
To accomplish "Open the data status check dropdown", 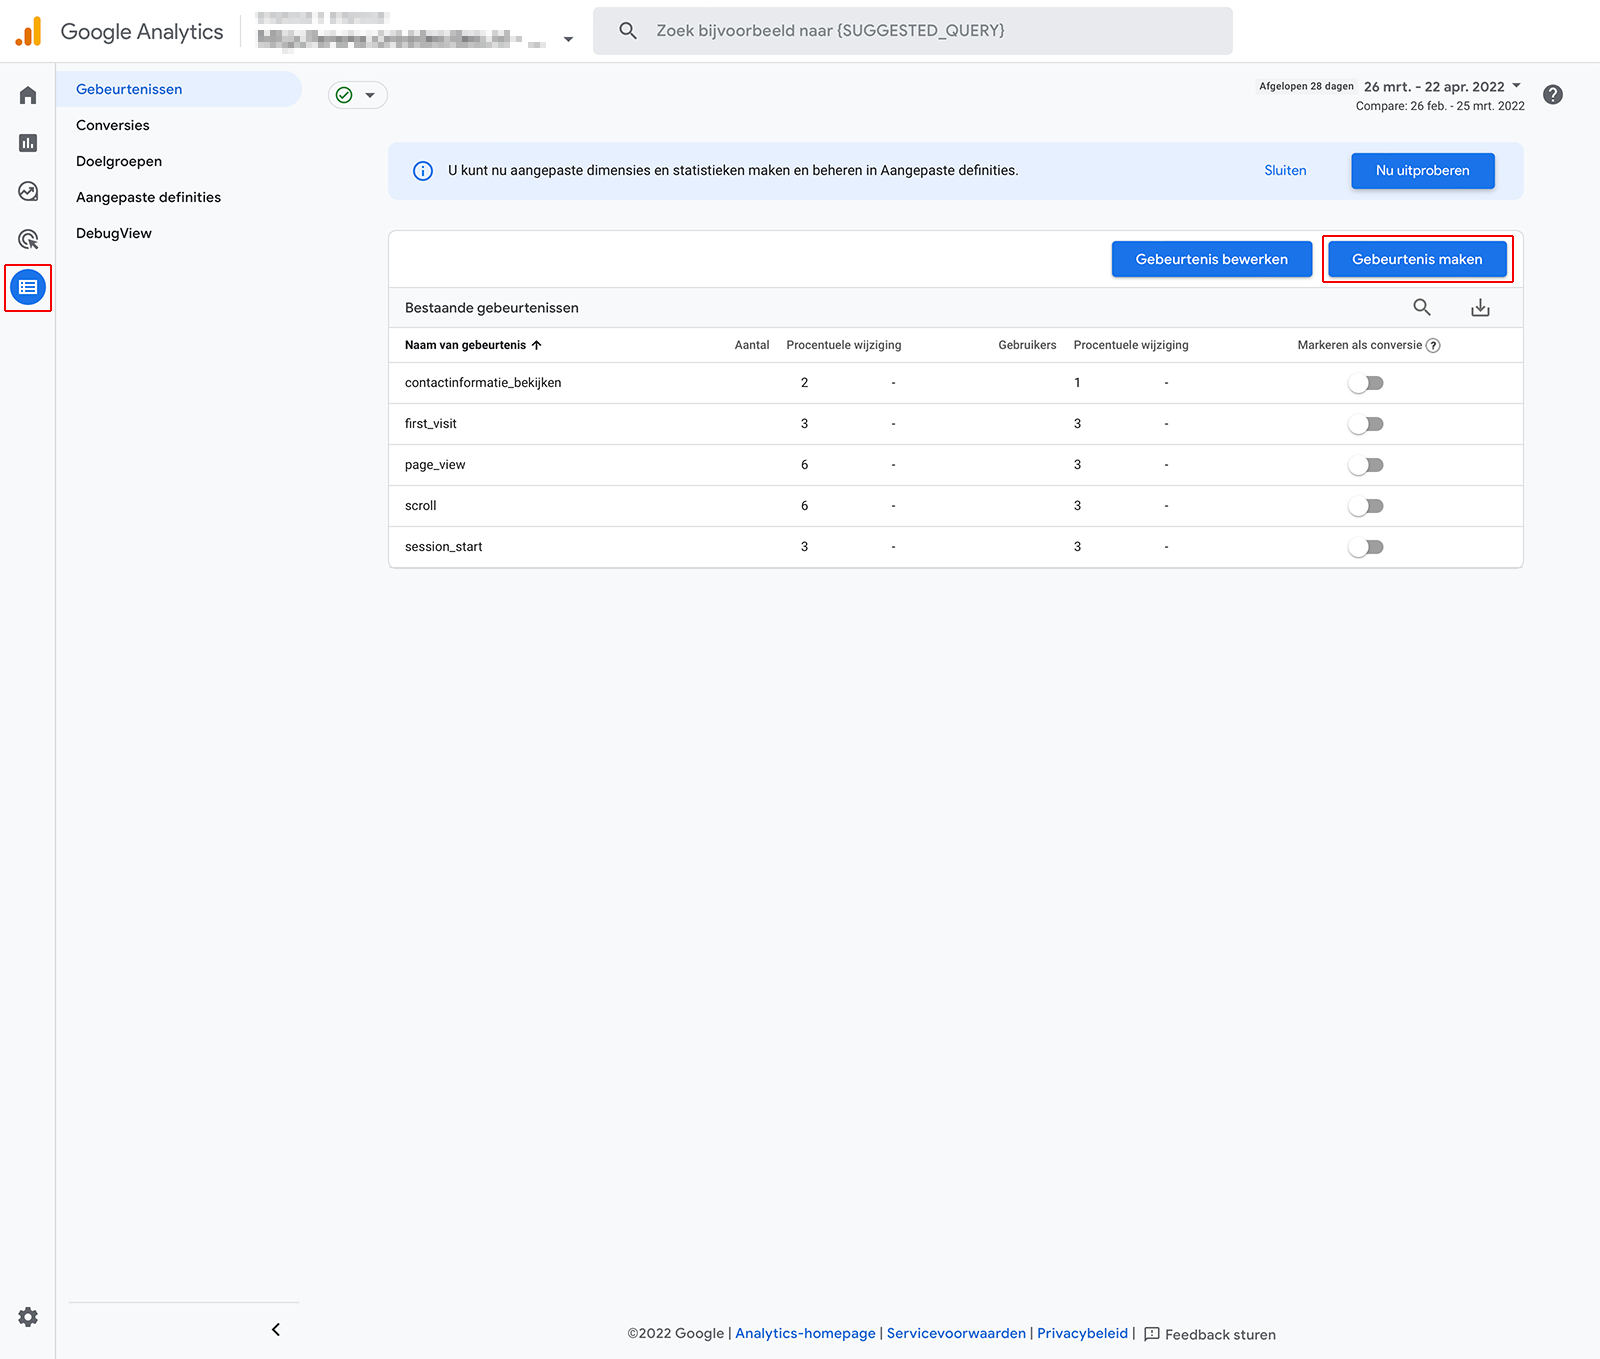I will point(358,95).
